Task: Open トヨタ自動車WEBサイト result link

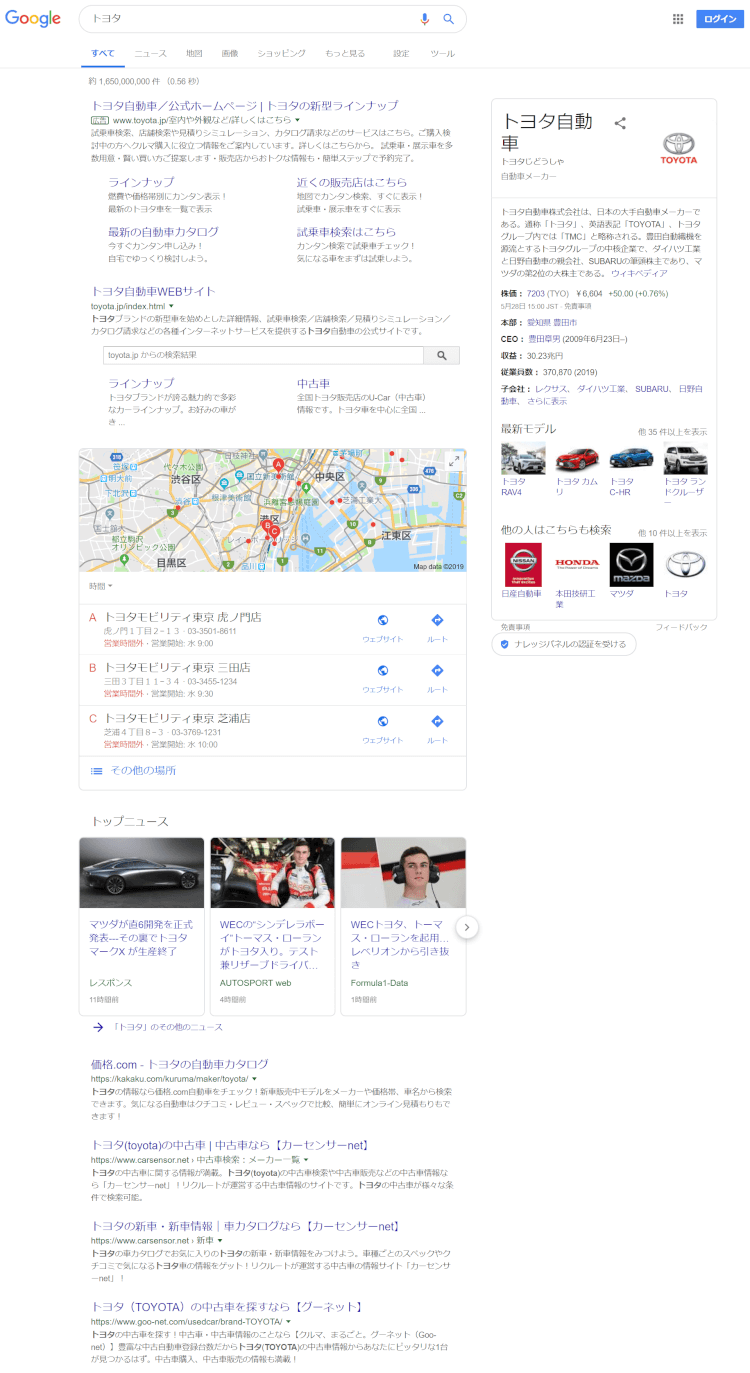Action: pyautogui.click(x=153, y=291)
